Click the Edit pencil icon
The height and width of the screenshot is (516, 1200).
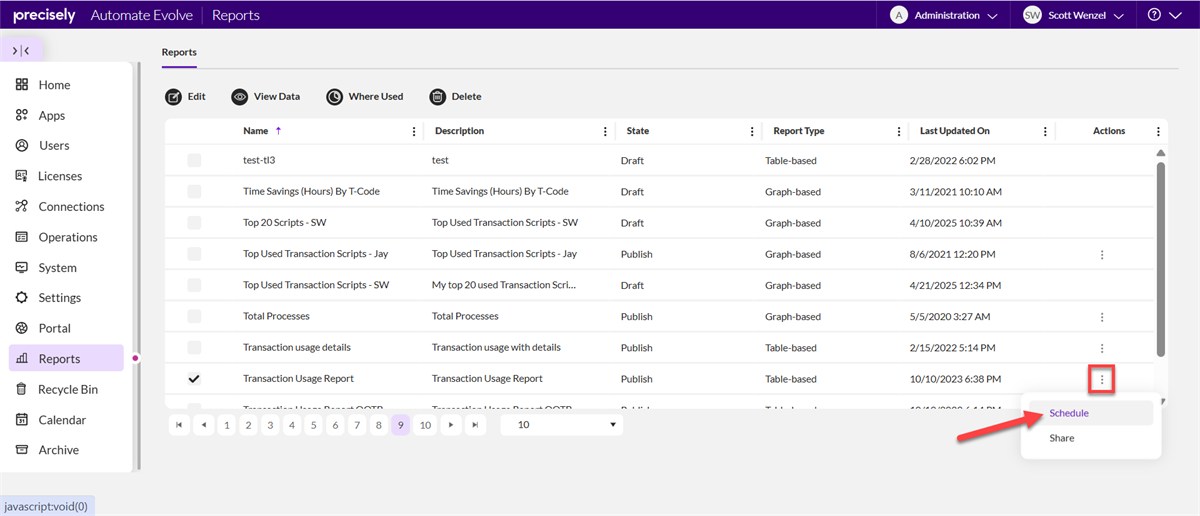[174, 97]
